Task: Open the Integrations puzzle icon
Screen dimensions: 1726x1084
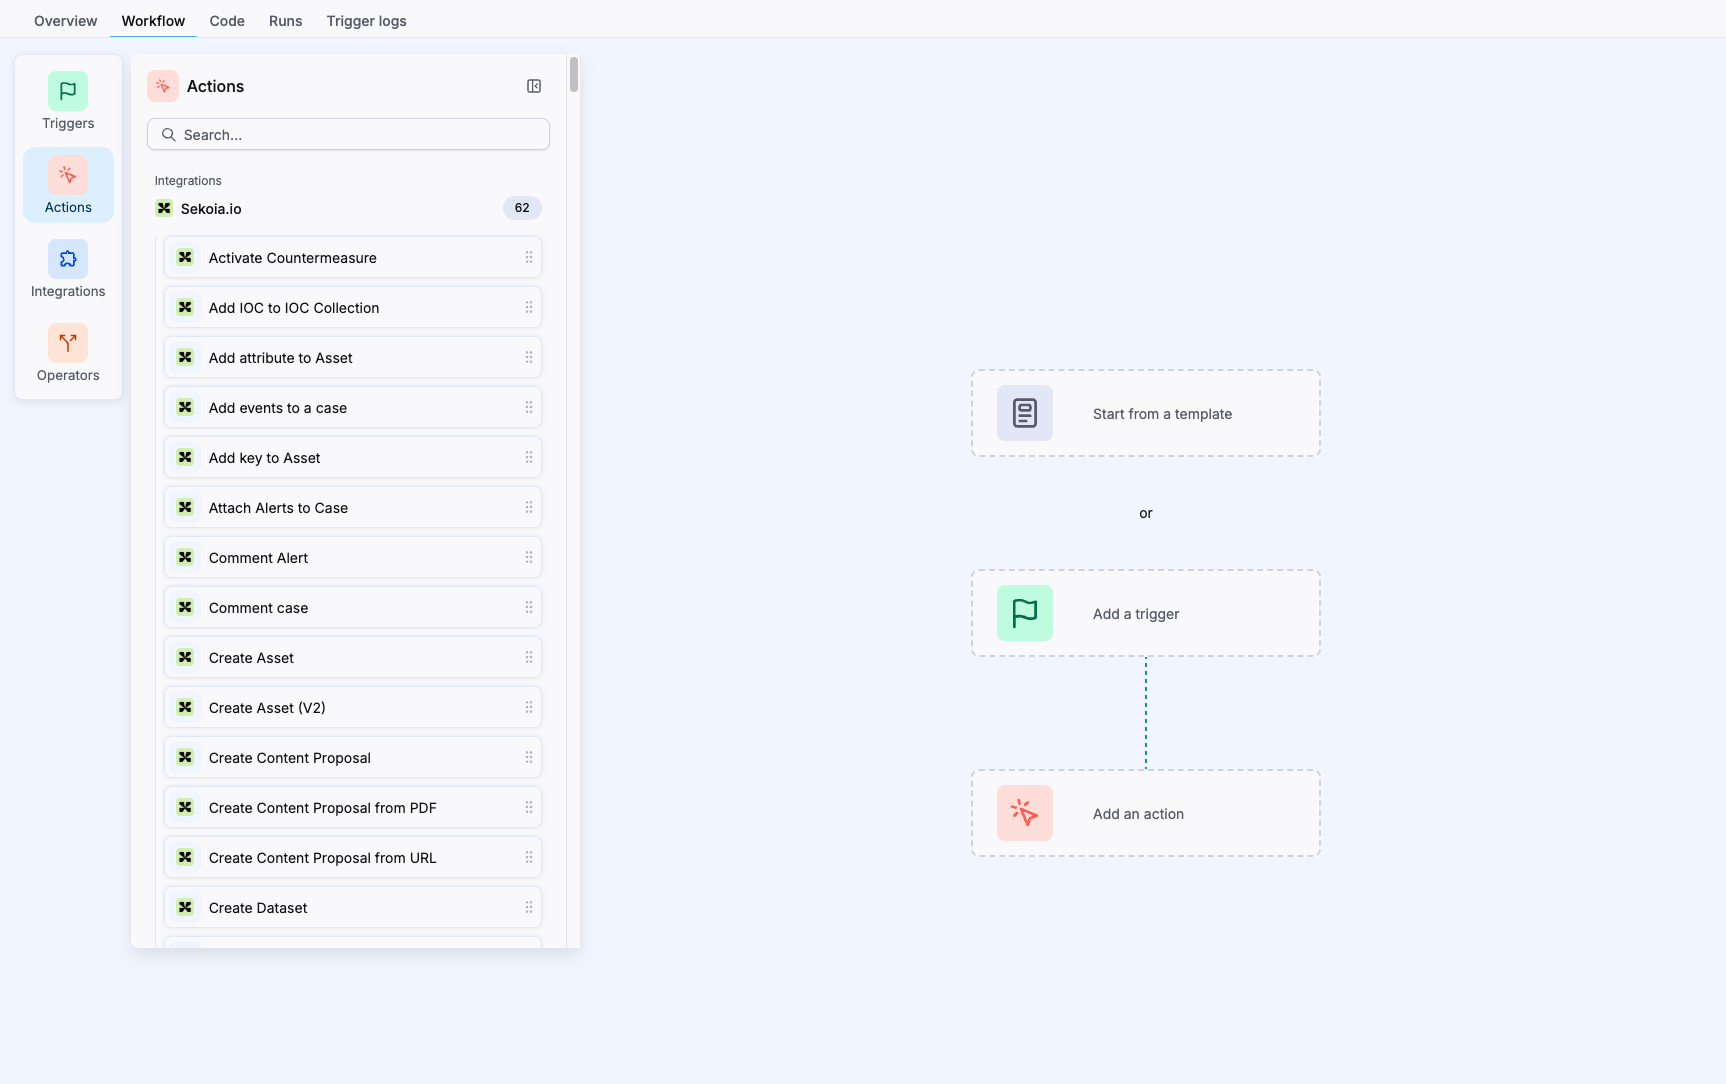Action: 68,260
